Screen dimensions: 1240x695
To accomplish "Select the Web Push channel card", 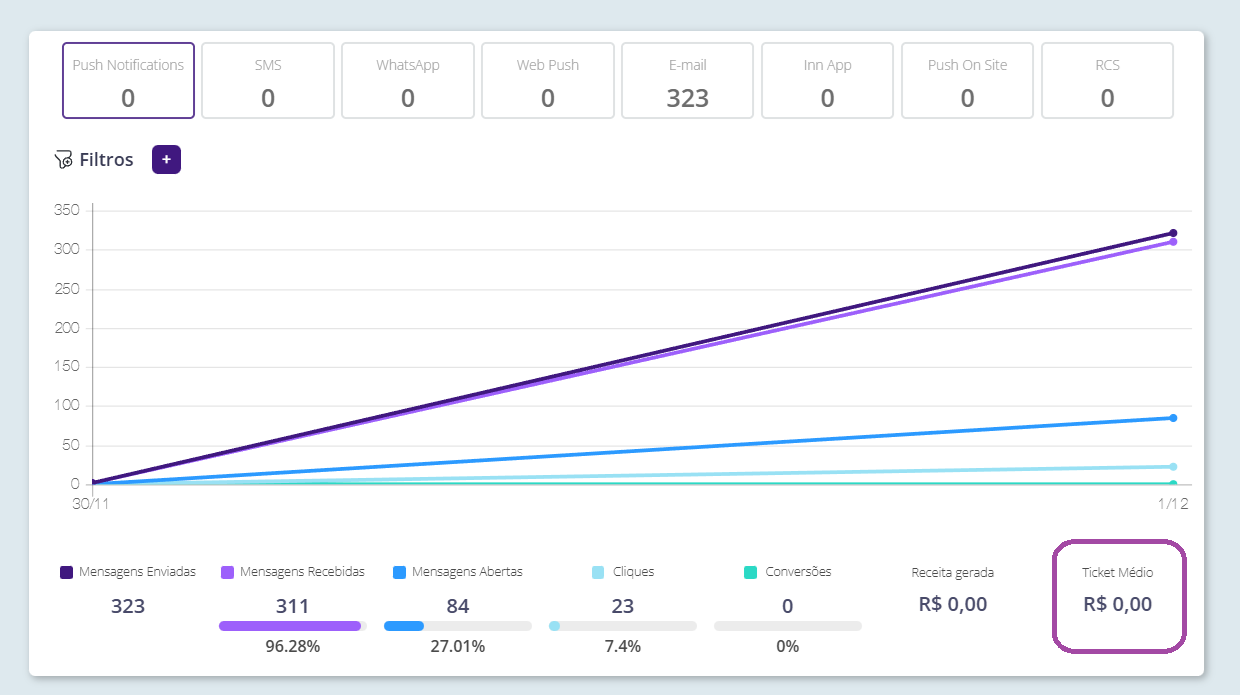I will tap(548, 81).
